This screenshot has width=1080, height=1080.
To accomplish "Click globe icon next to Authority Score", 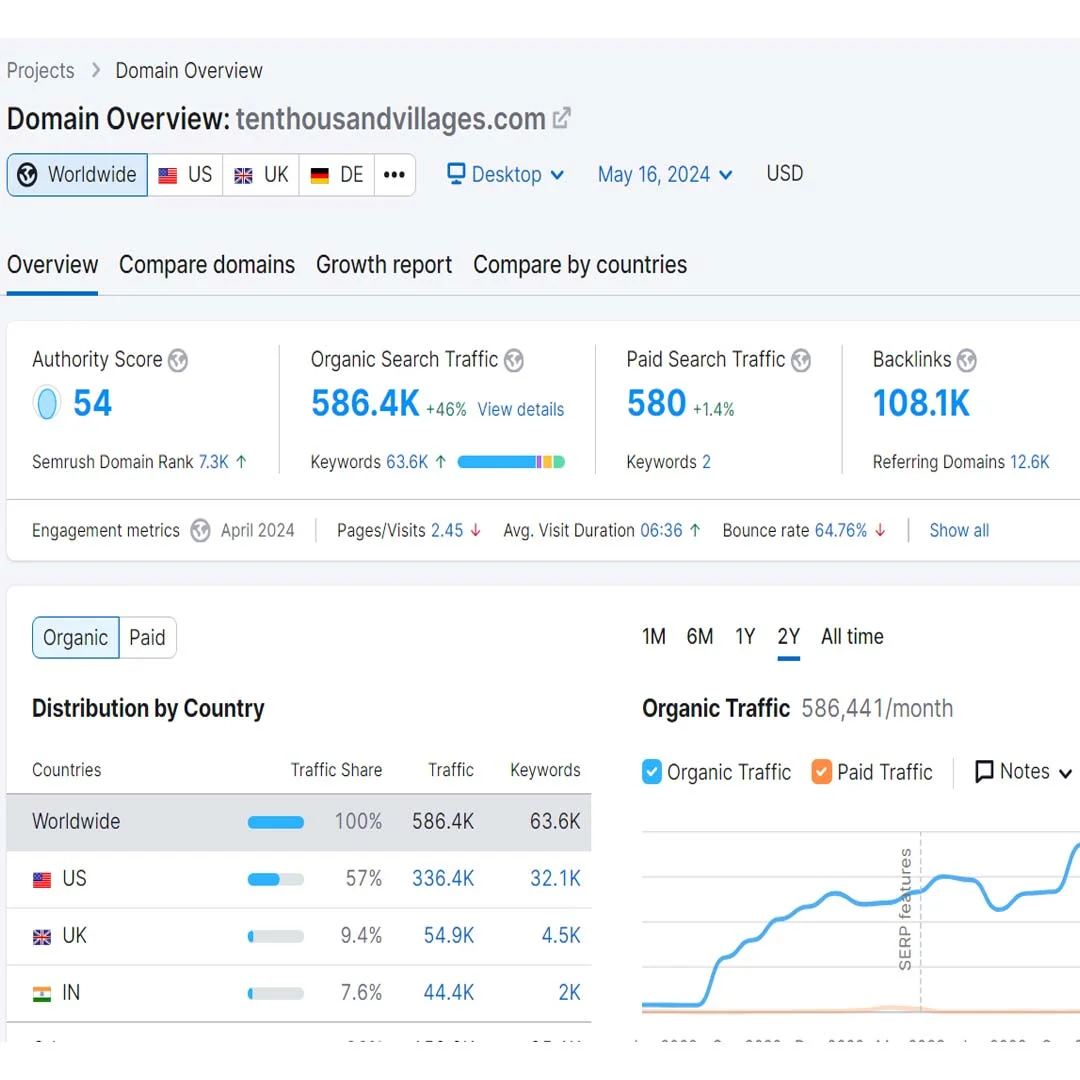I will (x=178, y=360).
